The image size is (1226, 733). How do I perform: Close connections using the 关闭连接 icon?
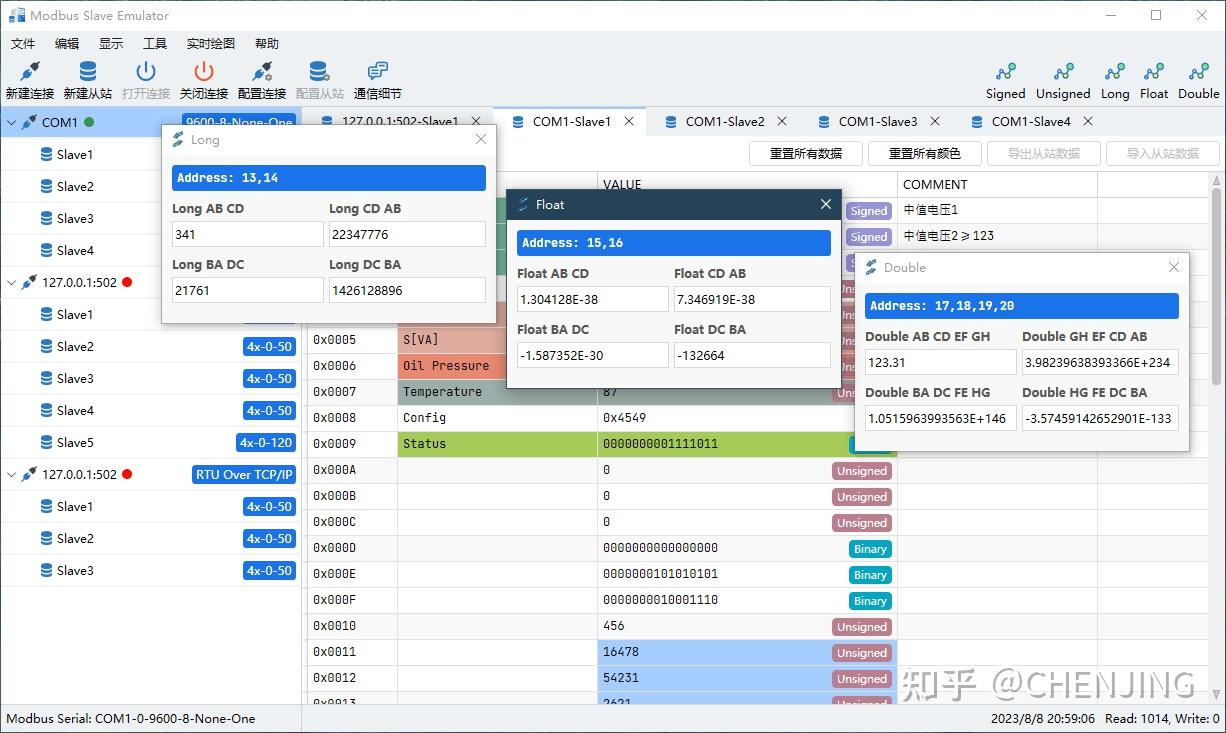click(203, 79)
